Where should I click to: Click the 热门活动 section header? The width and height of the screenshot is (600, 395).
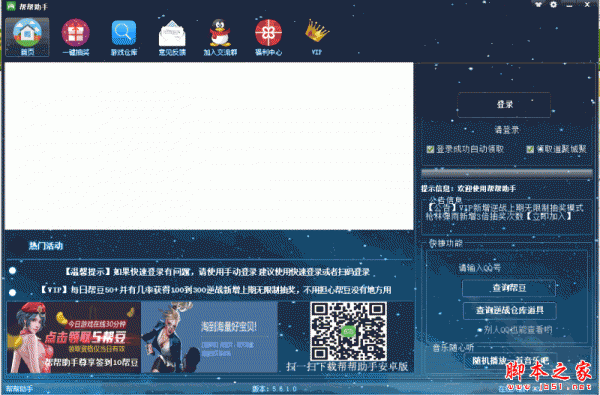[46, 246]
